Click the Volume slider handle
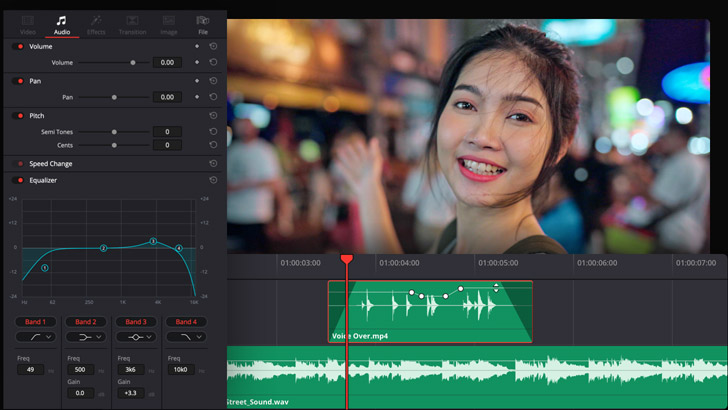The image size is (728, 410). tap(133, 62)
